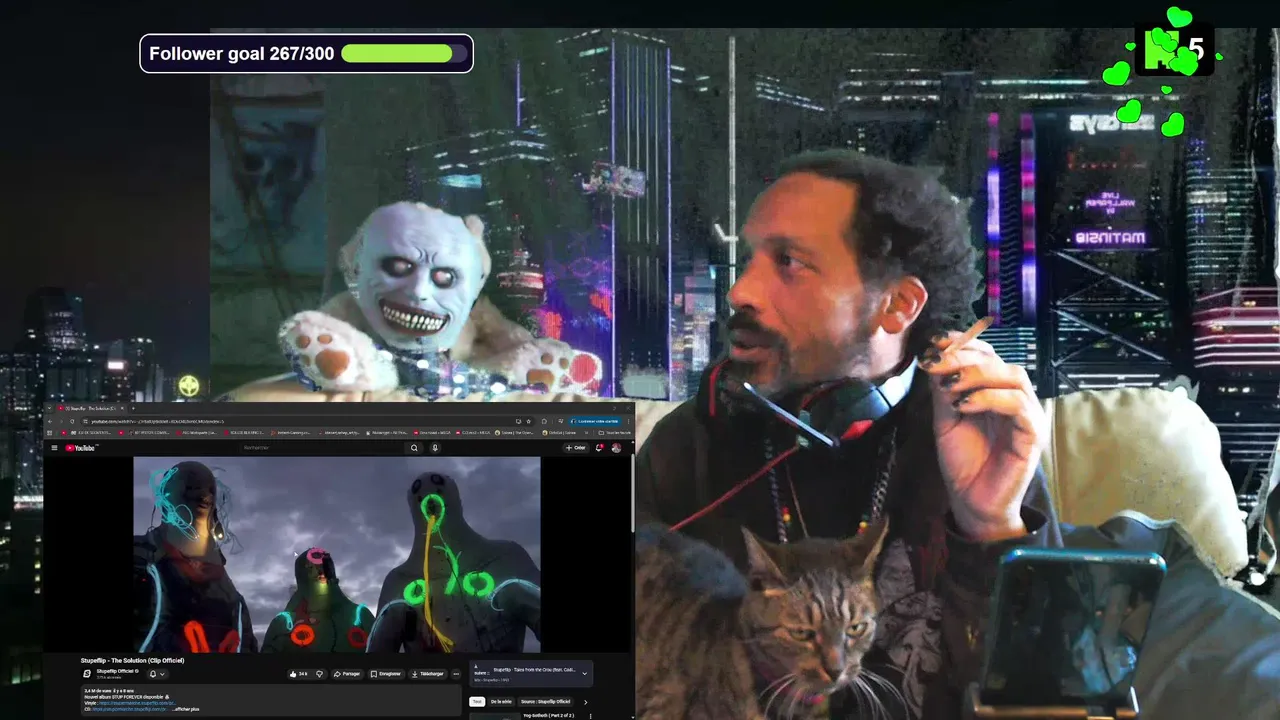Select Source : Stupeflip Officiel chip

545,702
